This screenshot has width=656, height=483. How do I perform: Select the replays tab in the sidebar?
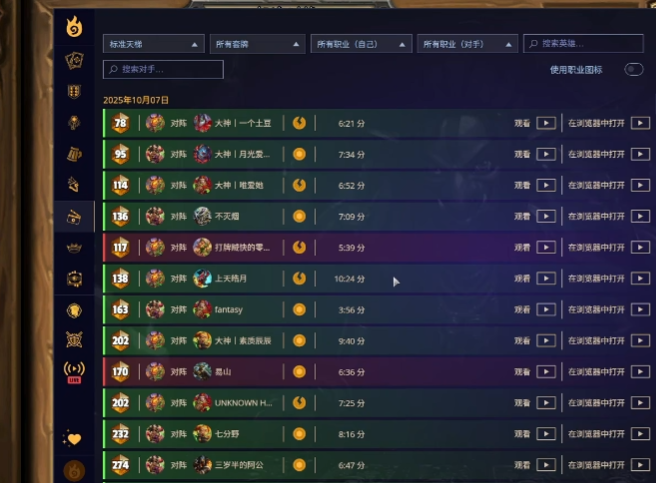pos(74,217)
